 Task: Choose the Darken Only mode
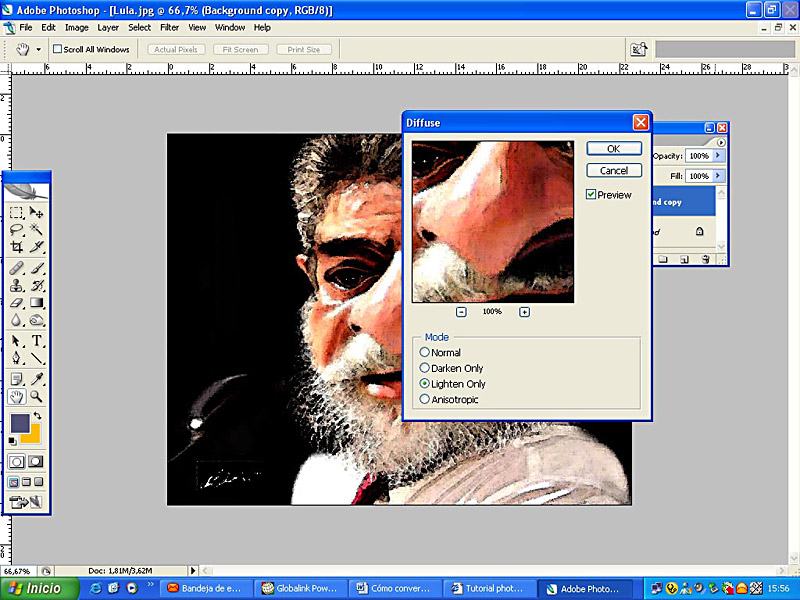[x=425, y=368]
